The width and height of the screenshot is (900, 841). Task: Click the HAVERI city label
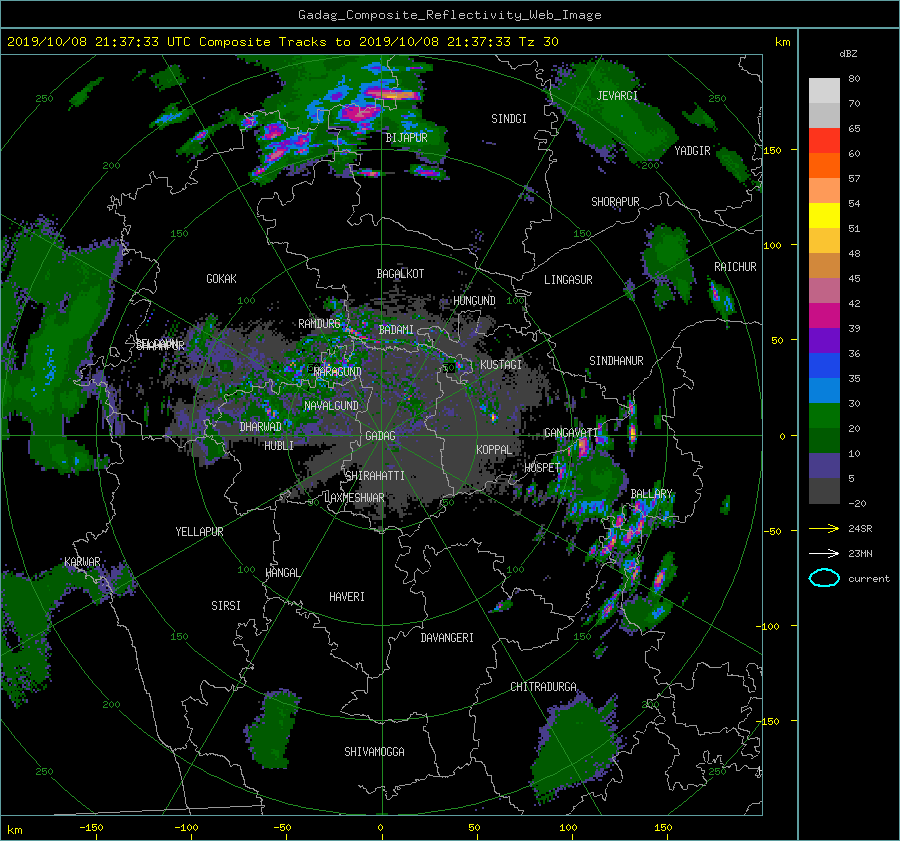[347, 597]
